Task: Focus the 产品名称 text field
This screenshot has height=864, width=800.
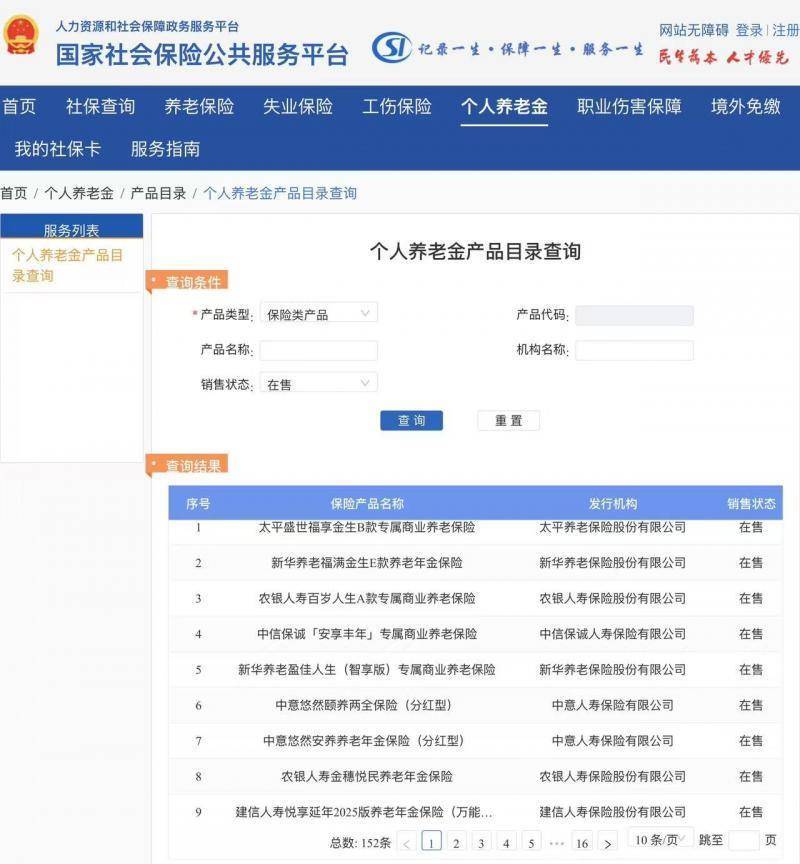Action: (x=319, y=350)
